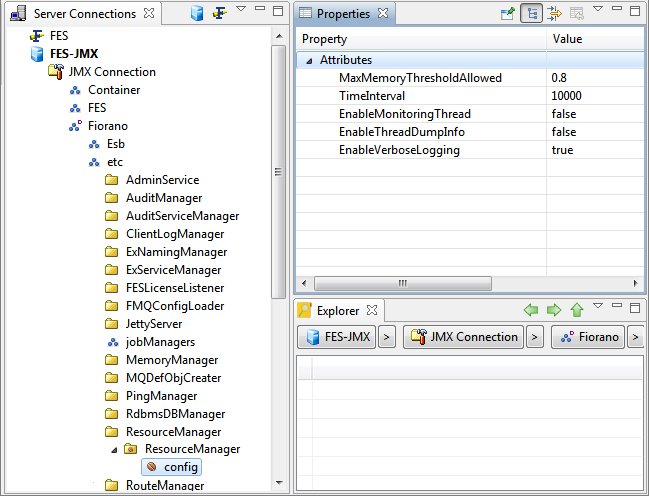The width and height of the screenshot is (649, 496).
Task: Click the EnableVerboseLogging true value
Action: click(562, 150)
